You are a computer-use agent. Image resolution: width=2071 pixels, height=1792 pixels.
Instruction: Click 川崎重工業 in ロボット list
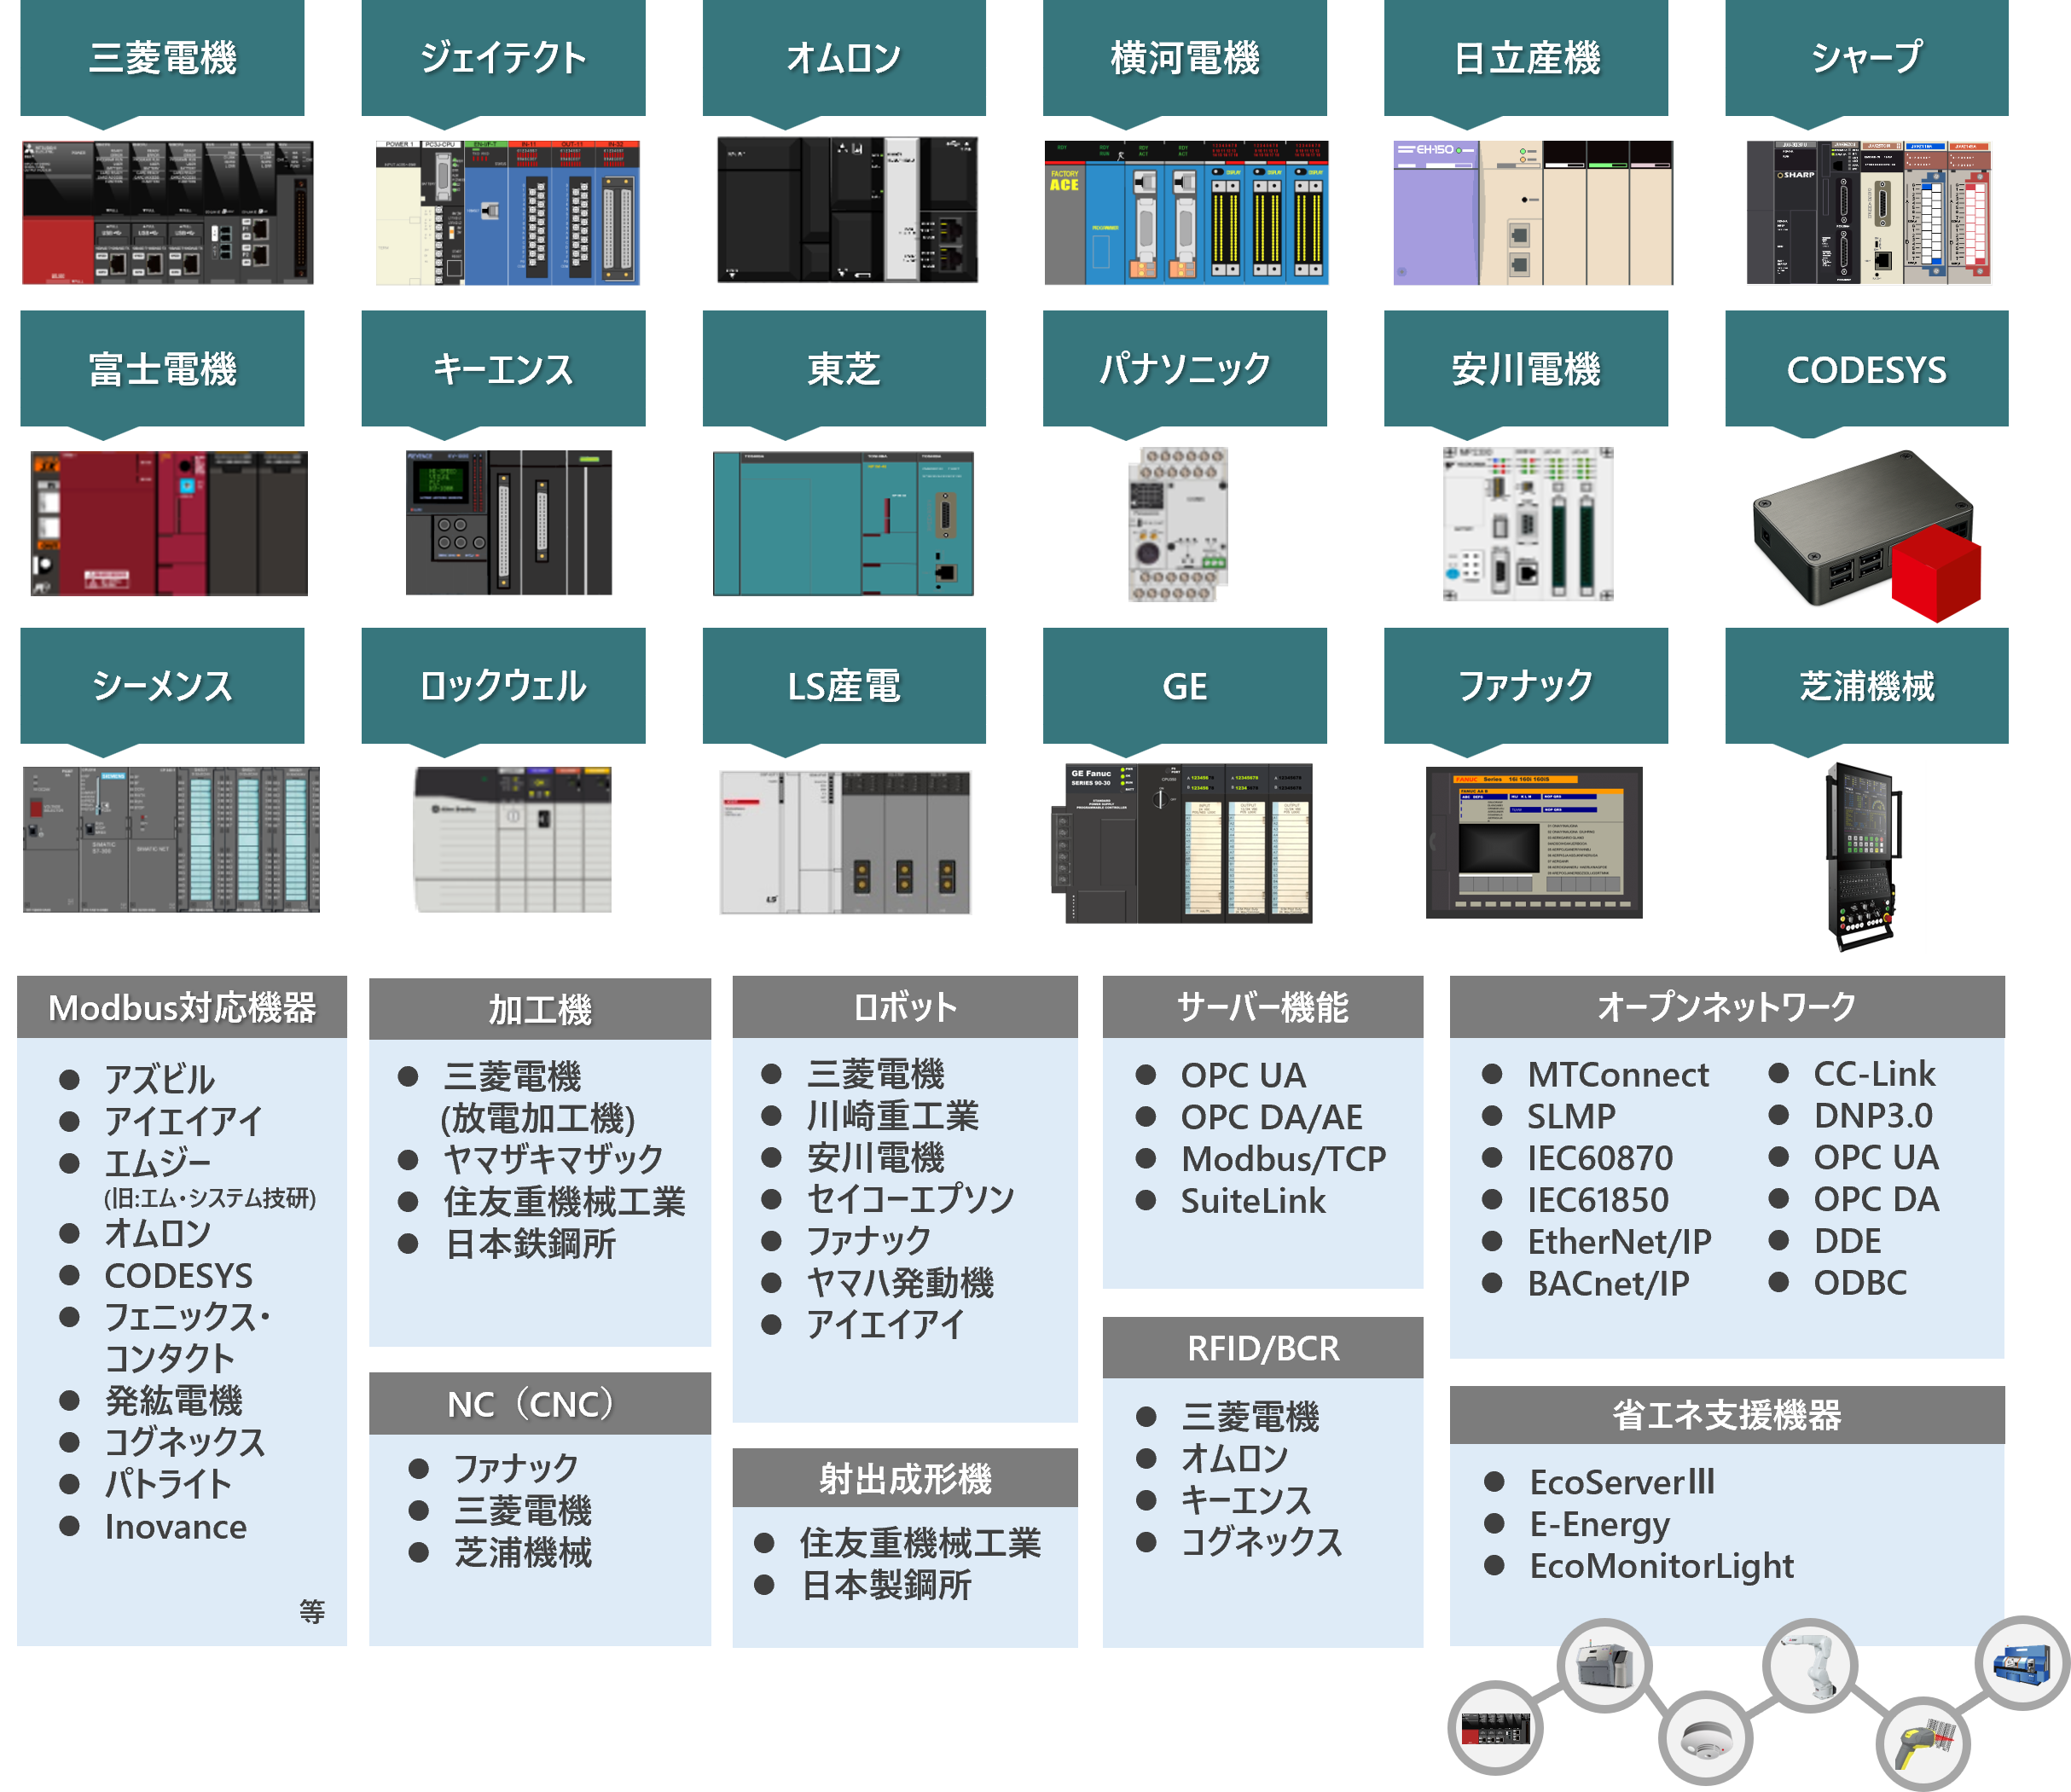[893, 1116]
